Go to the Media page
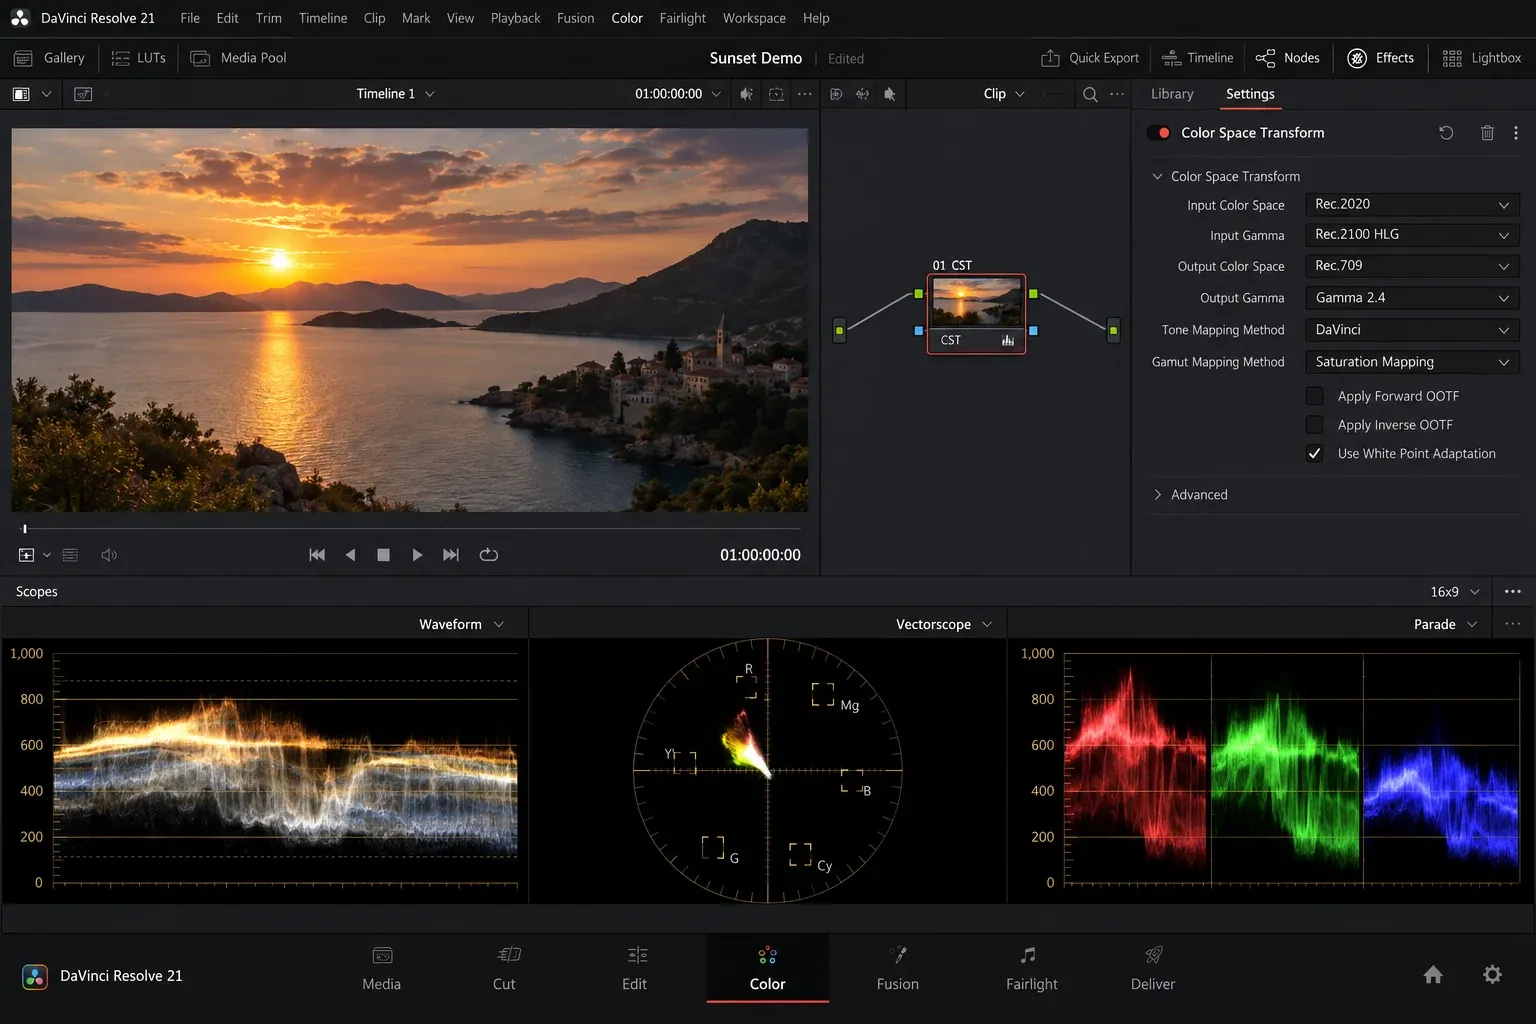Viewport: 1536px width, 1024px height. pos(381,969)
